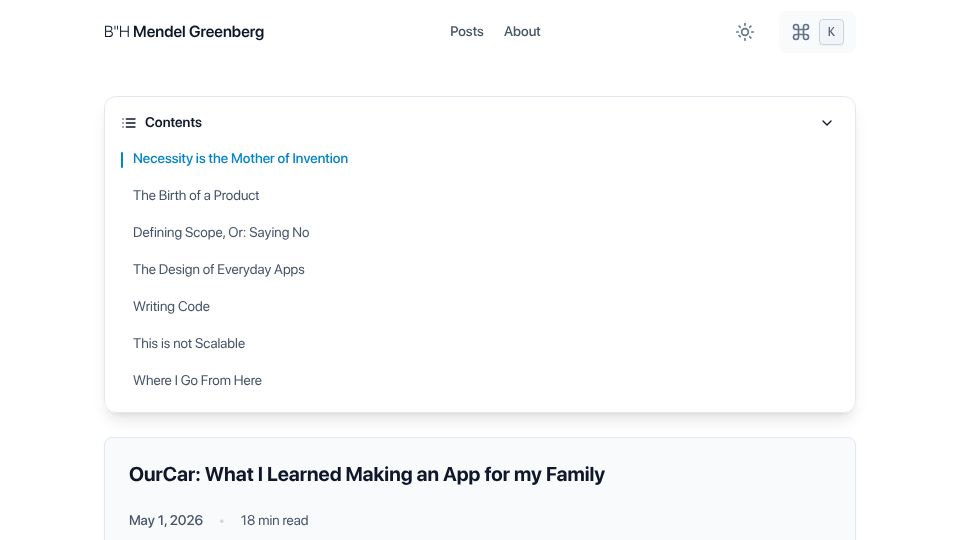Screen dimensions: 960x540
Task: Jump to Where I Go From Here
Action: [197, 381]
